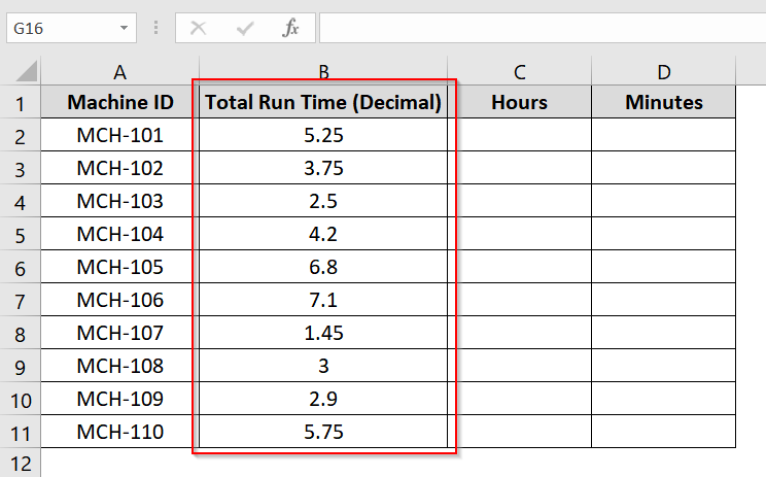The image size is (766, 477).
Task: Click the Minutes header cell
Action: pos(663,102)
